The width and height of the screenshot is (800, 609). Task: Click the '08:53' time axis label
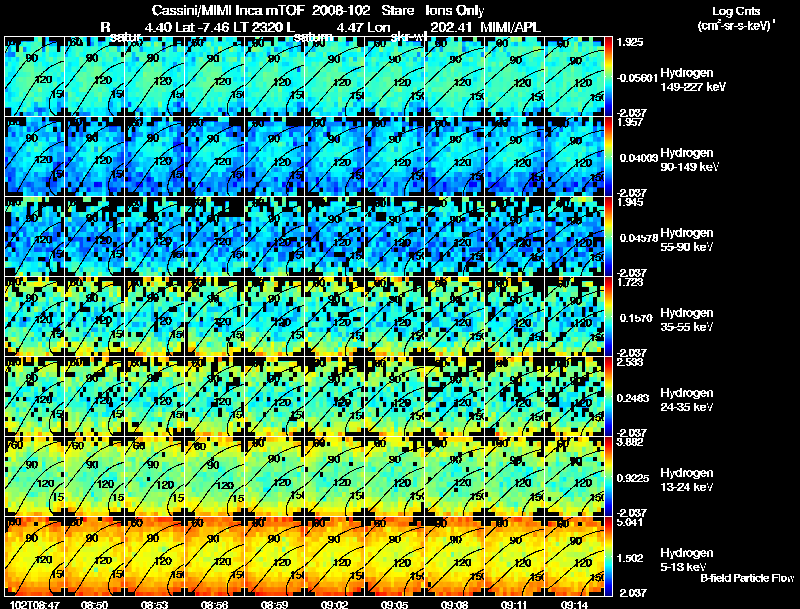click(154, 604)
